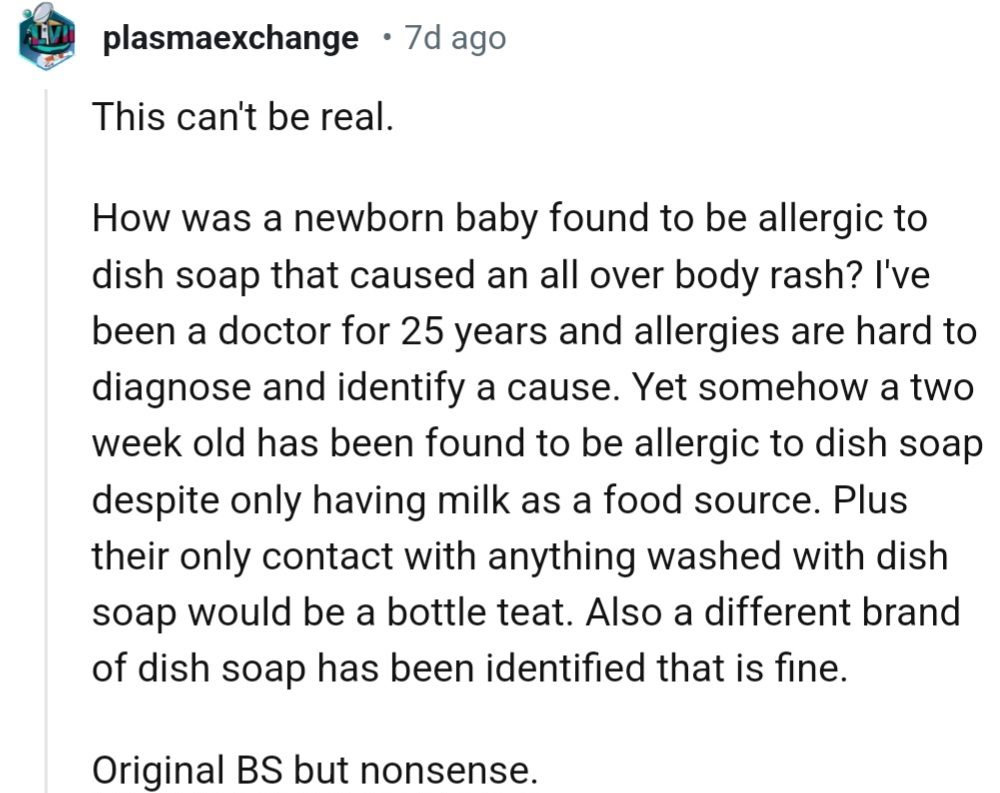Collapse the comment using the vertical thread line
This screenshot has height=793, width=1000.
pos(47,440)
